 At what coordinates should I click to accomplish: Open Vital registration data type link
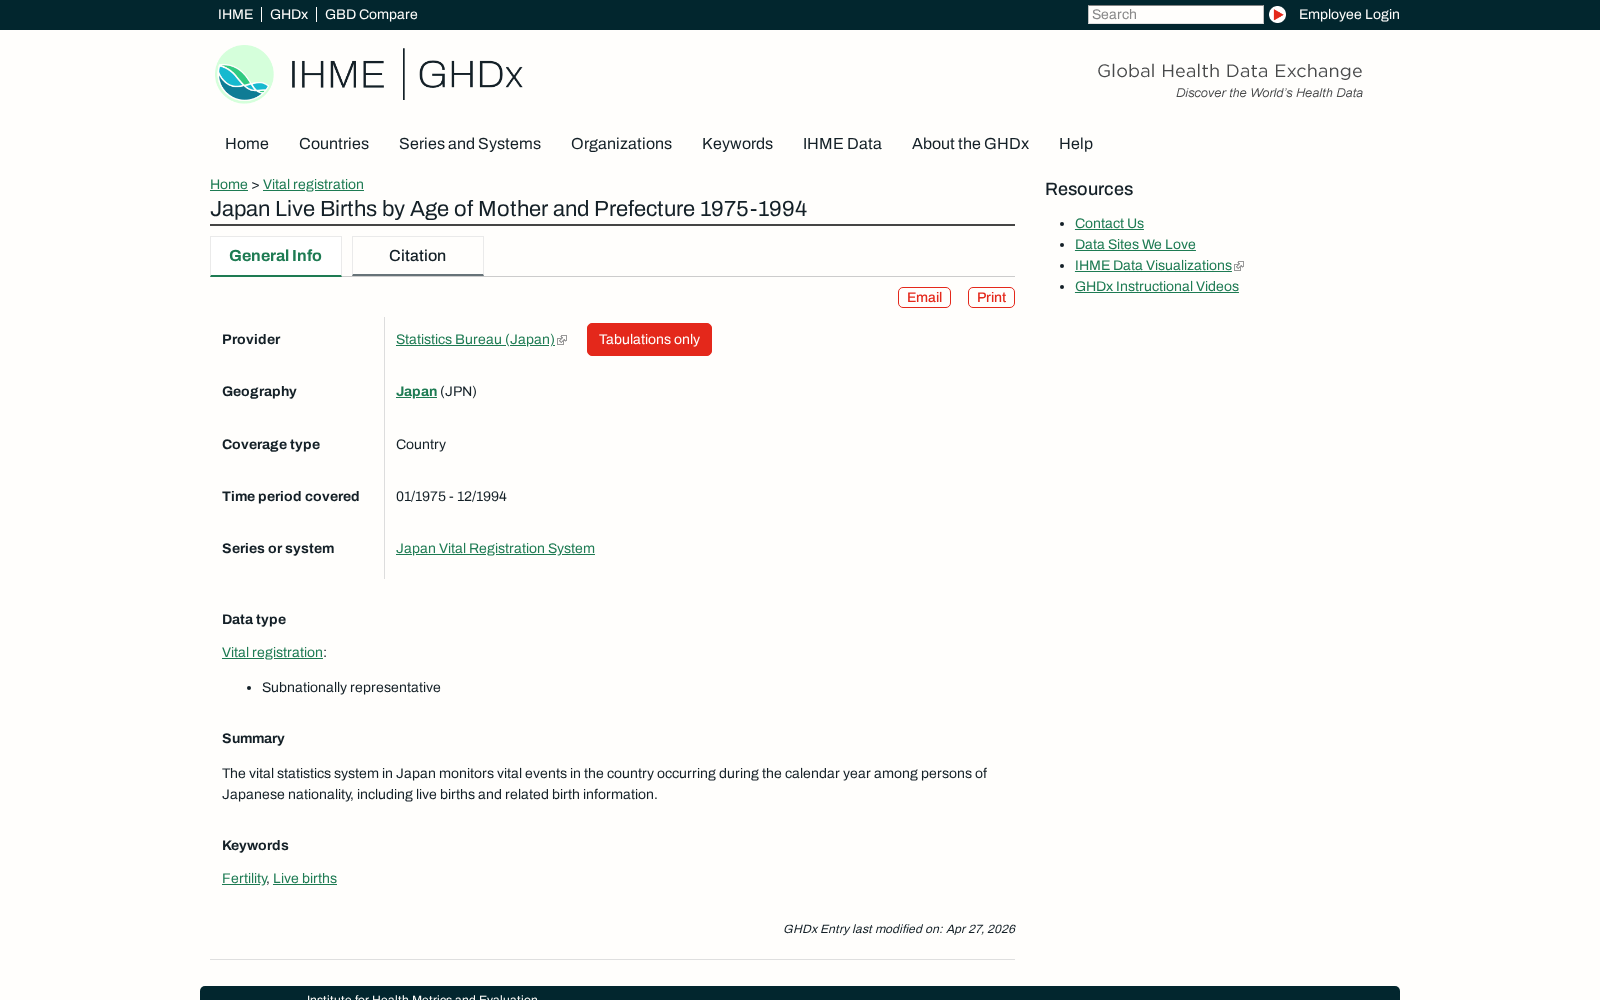pyautogui.click(x=272, y=652)
